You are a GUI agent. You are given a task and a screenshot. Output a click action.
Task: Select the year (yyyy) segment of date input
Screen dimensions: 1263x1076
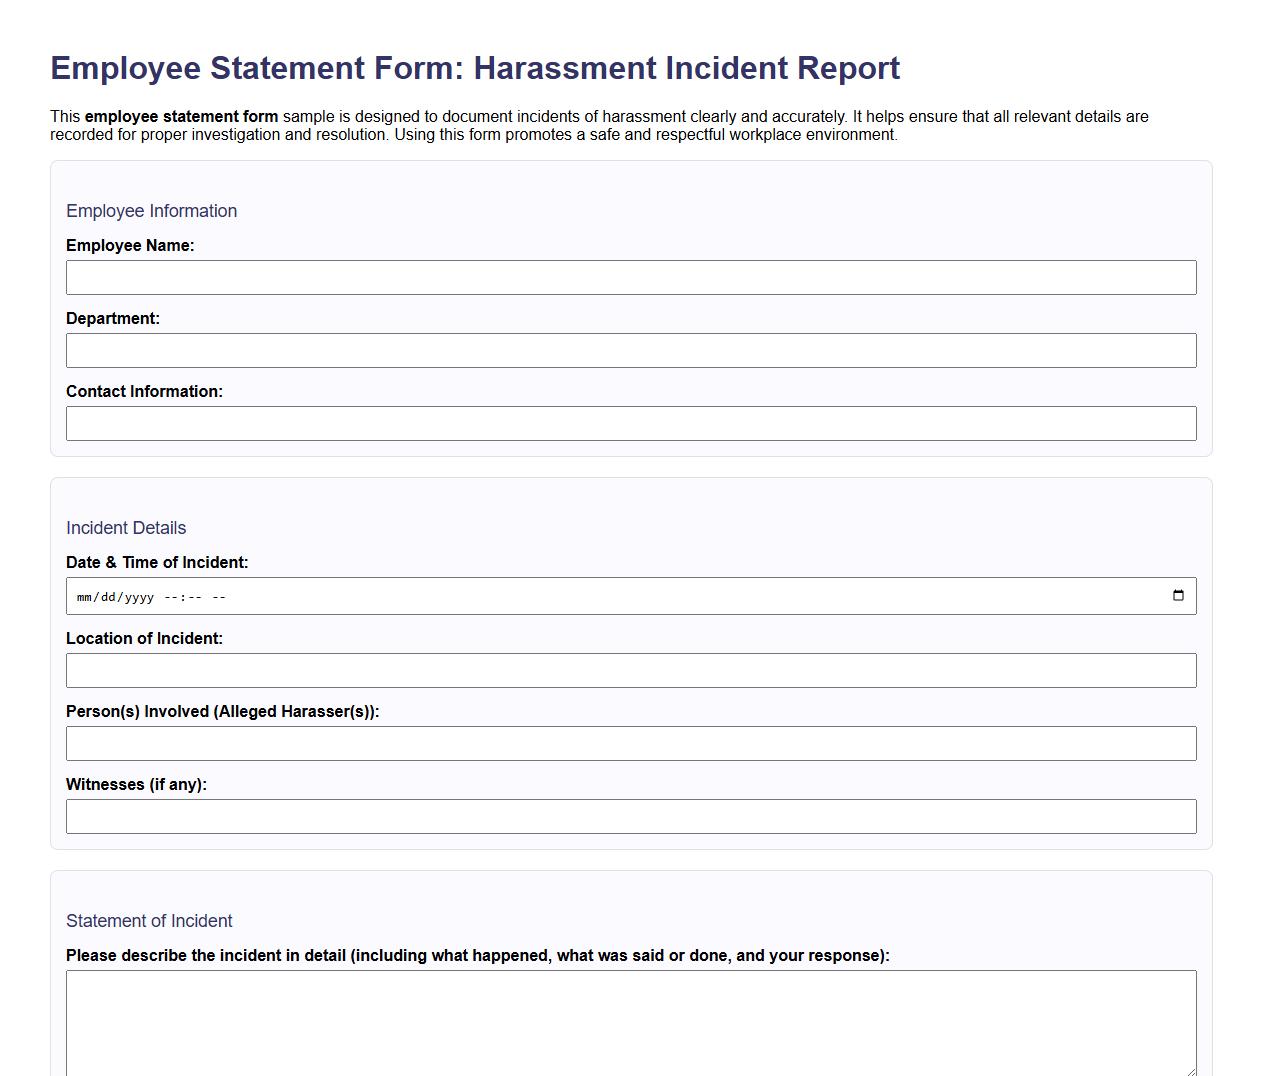[x=140, y=596]
